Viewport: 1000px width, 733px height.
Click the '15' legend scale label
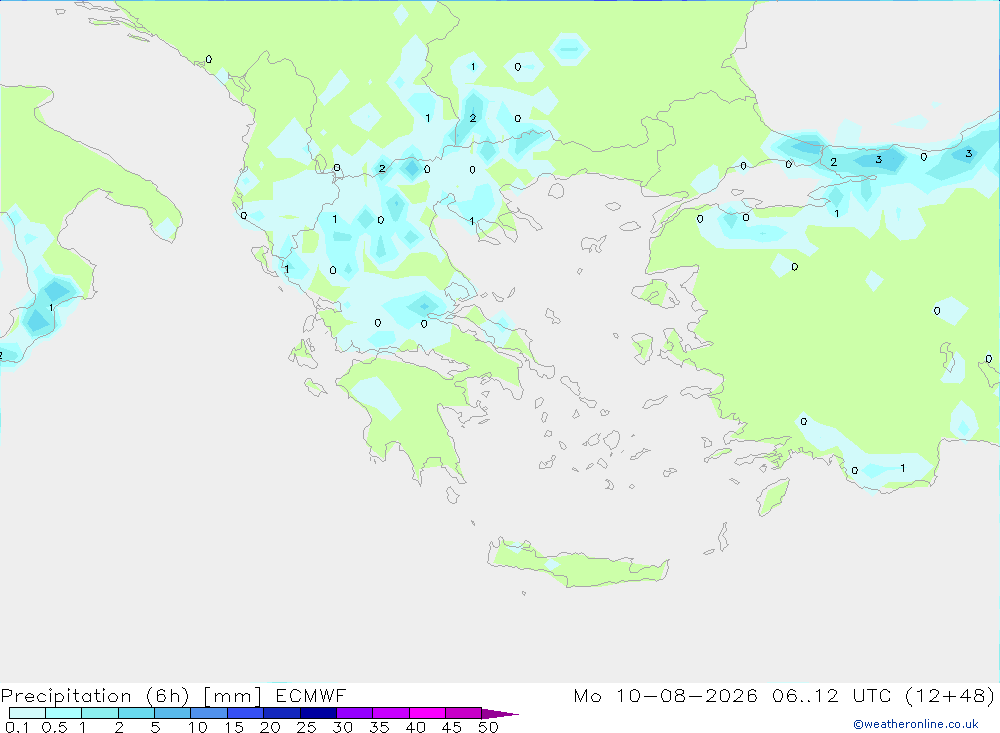pos(233,727)
